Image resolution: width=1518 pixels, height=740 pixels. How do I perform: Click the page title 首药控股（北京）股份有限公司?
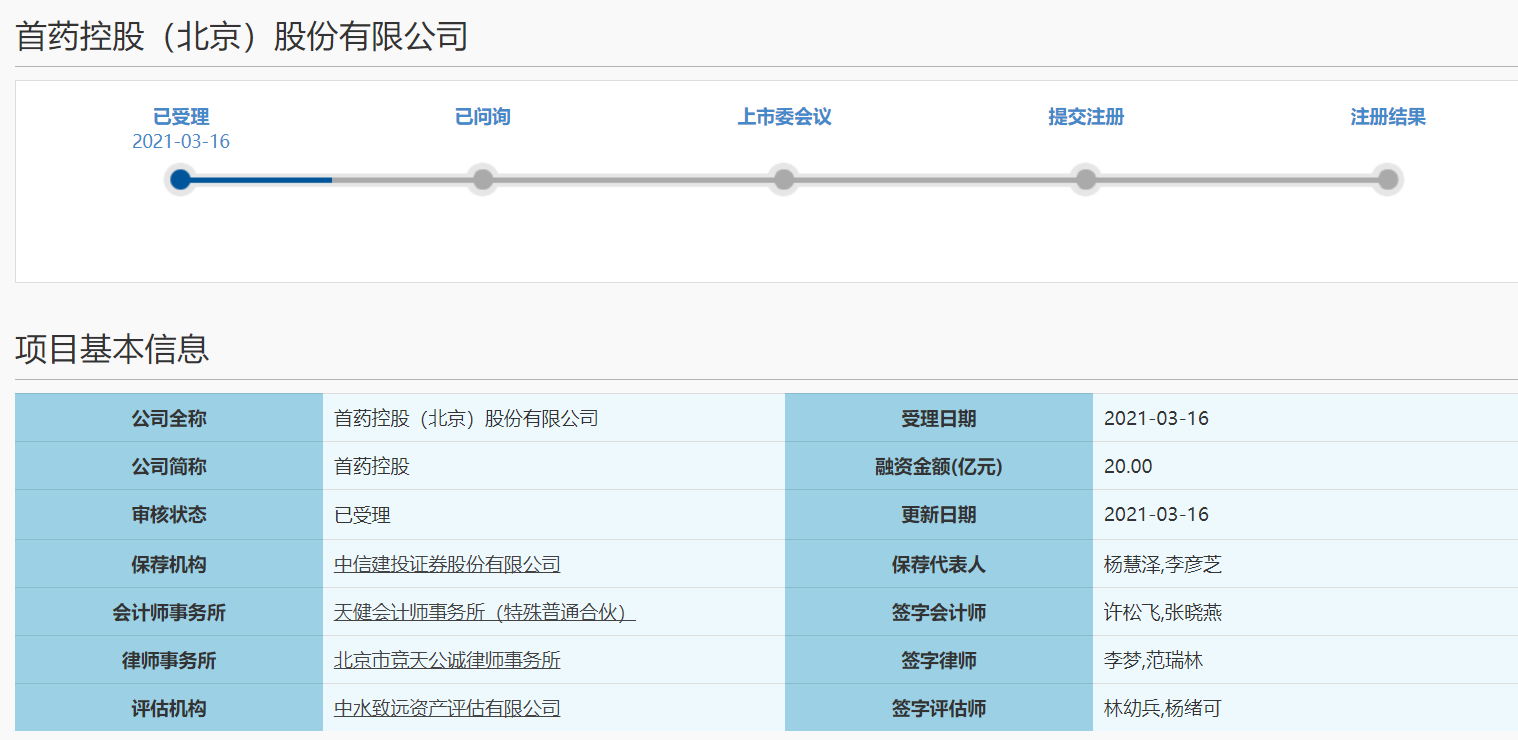click(242, 37)
